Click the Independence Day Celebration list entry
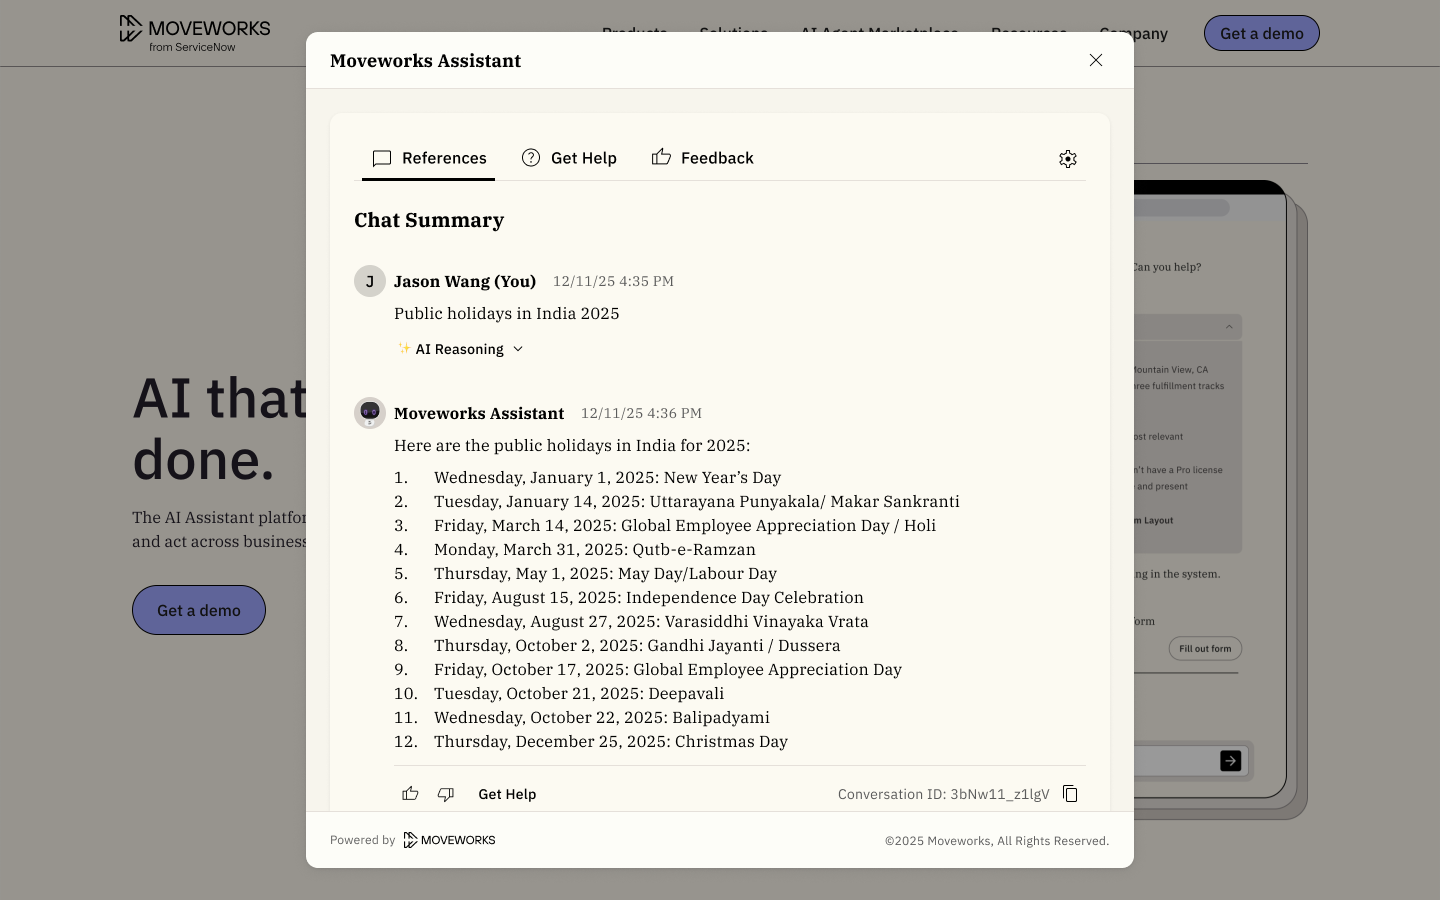This screenshot has height=900, width=1440. point(649,597)
